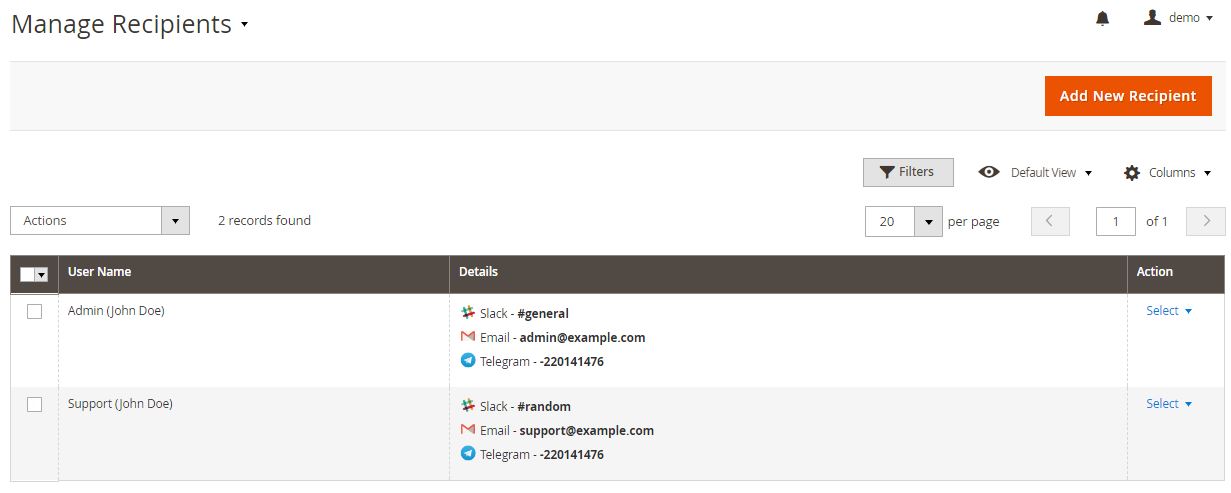Screen dimensions: 1231x493
Task: Click the demo user account icon
Action: click(1152, 17)
